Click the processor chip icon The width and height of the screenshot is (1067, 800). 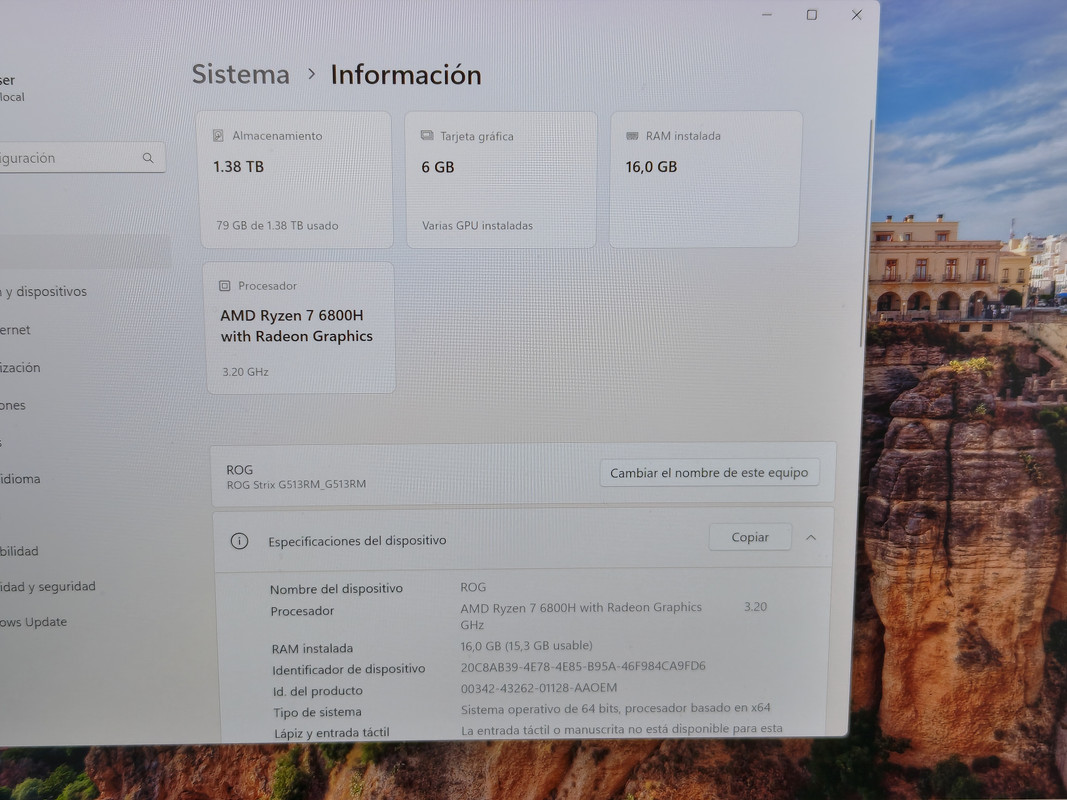tap(225, 286)
